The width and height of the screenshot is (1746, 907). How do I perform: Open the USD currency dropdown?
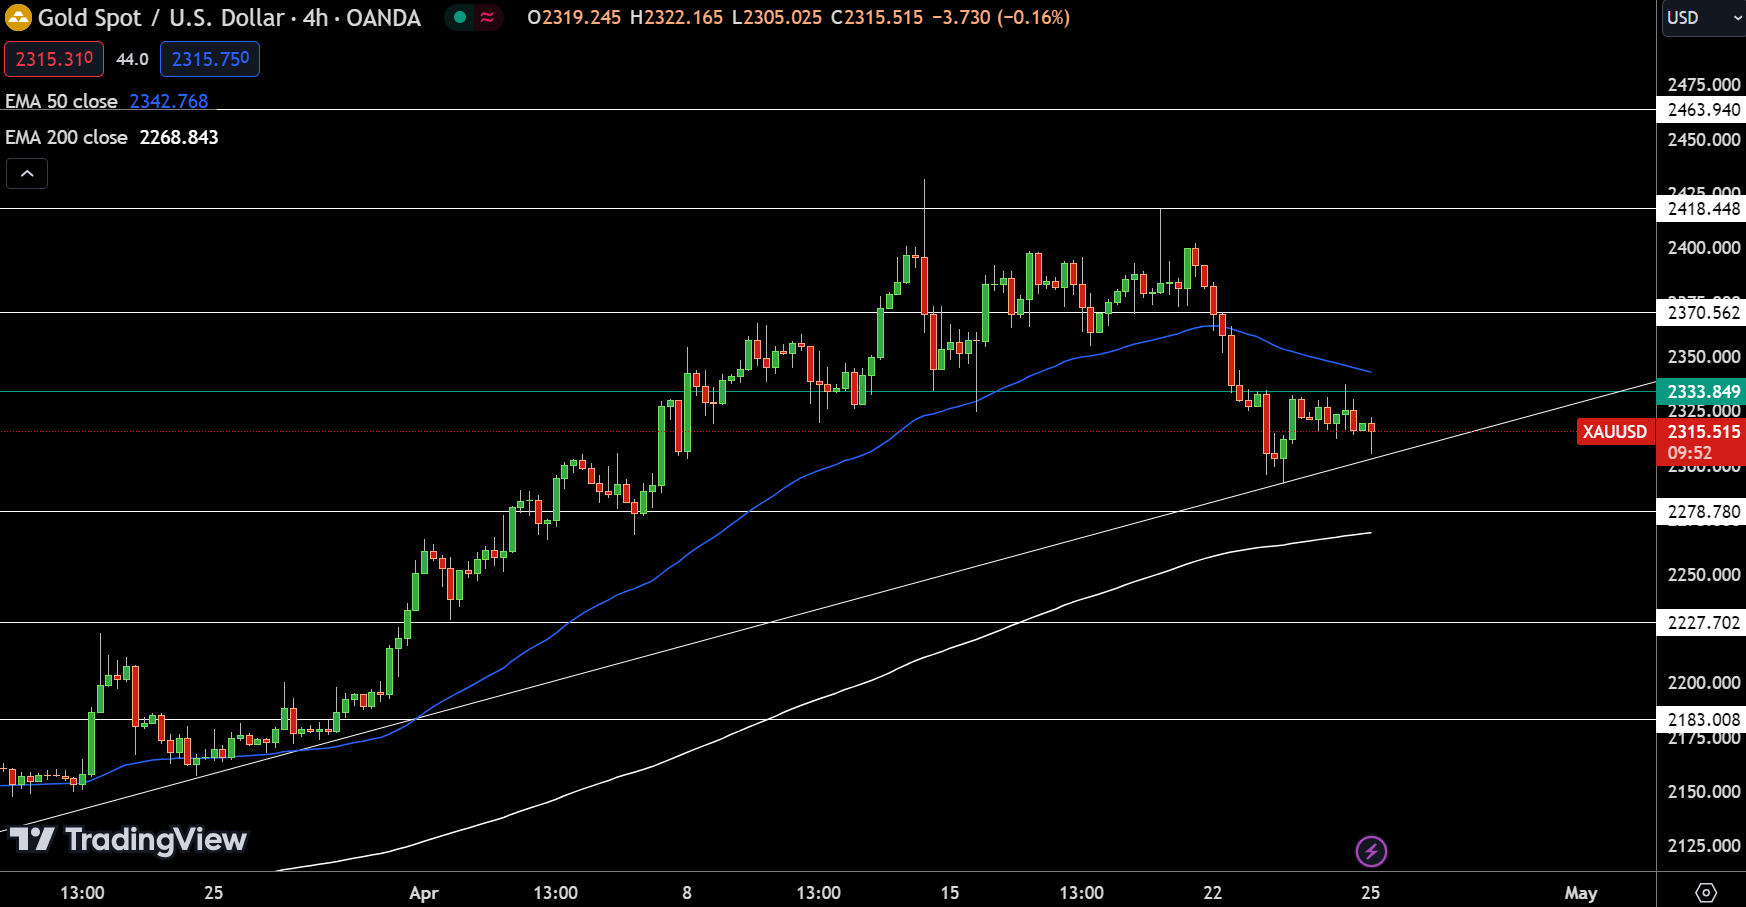[x=1704, y=18]
